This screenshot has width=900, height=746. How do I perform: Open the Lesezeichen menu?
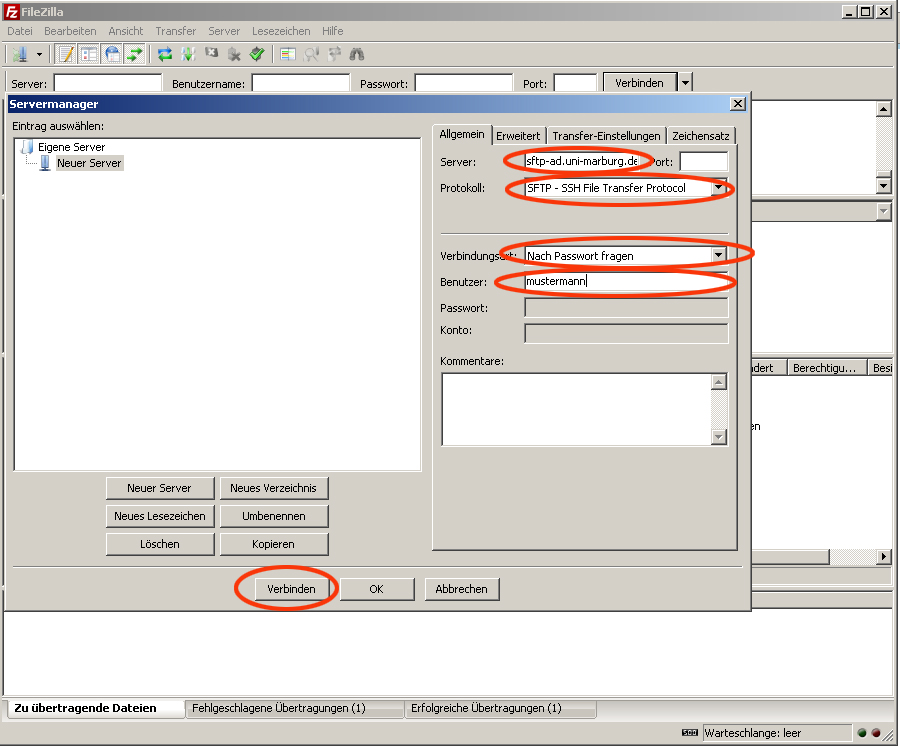(x=281, y=31)
